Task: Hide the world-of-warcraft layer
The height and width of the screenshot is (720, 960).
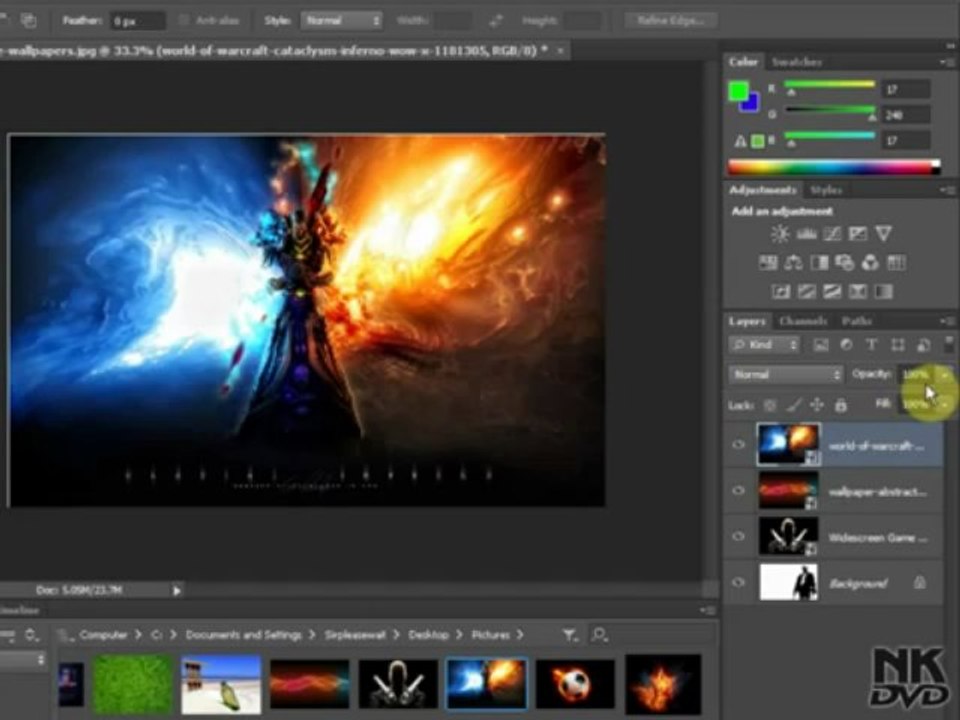Action: (x=739, y=445)
